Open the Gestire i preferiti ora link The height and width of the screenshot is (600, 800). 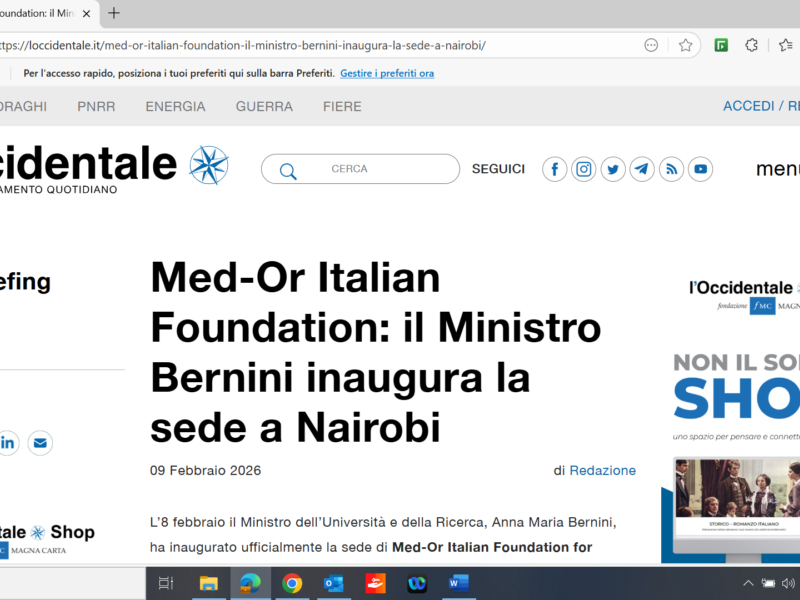click(x=387, y=73)
